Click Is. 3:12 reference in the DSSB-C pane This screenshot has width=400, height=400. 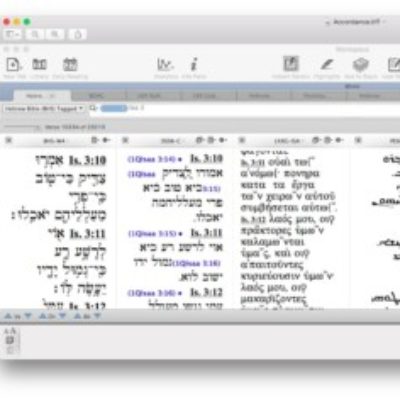click(x=206, y=292)
